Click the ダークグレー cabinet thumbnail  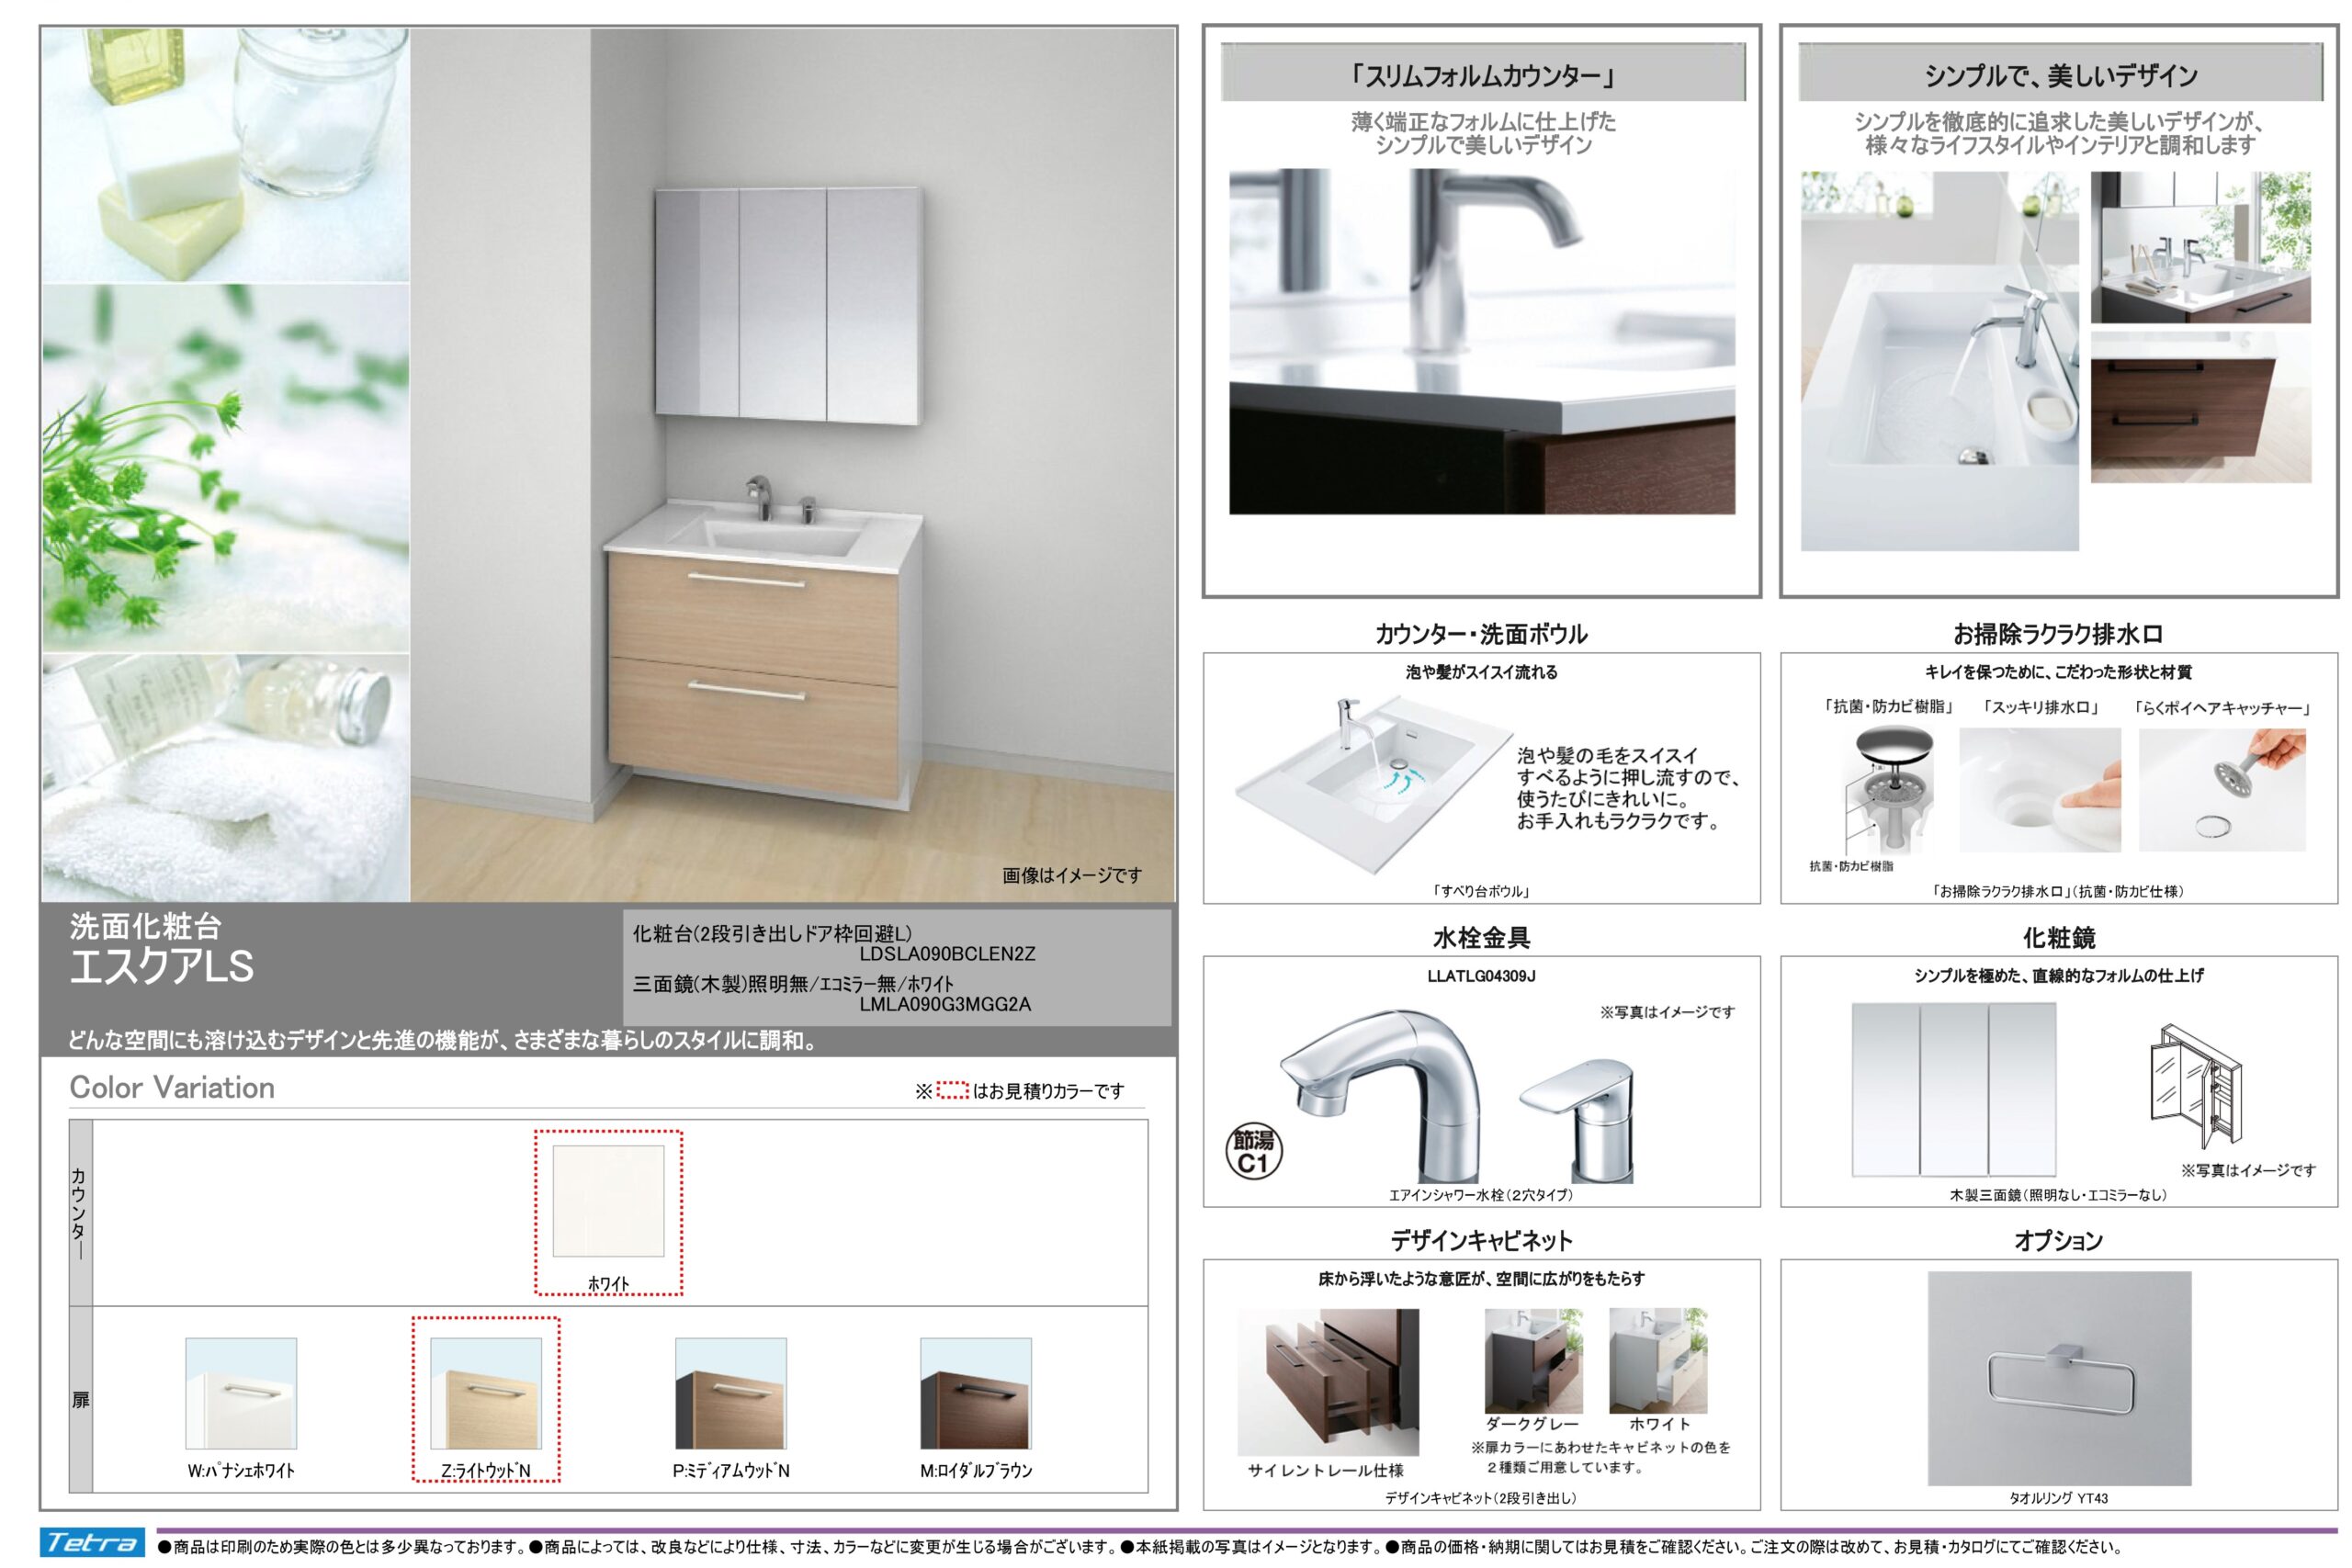click(x=1534, y=1360)
